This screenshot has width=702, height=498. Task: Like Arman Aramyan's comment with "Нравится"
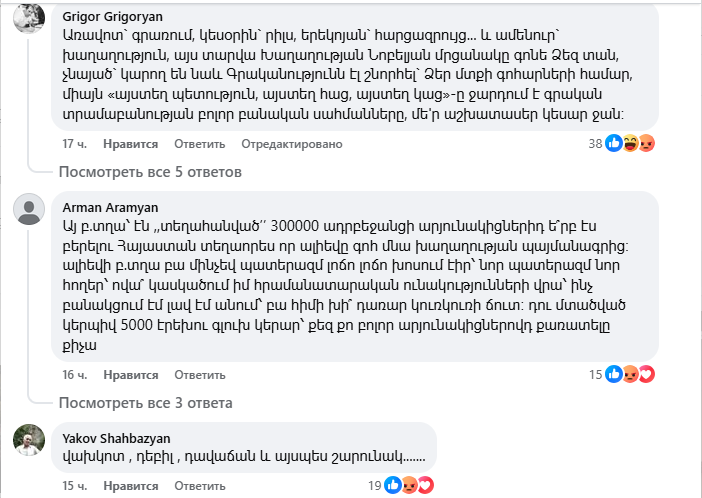coord(130,375)
